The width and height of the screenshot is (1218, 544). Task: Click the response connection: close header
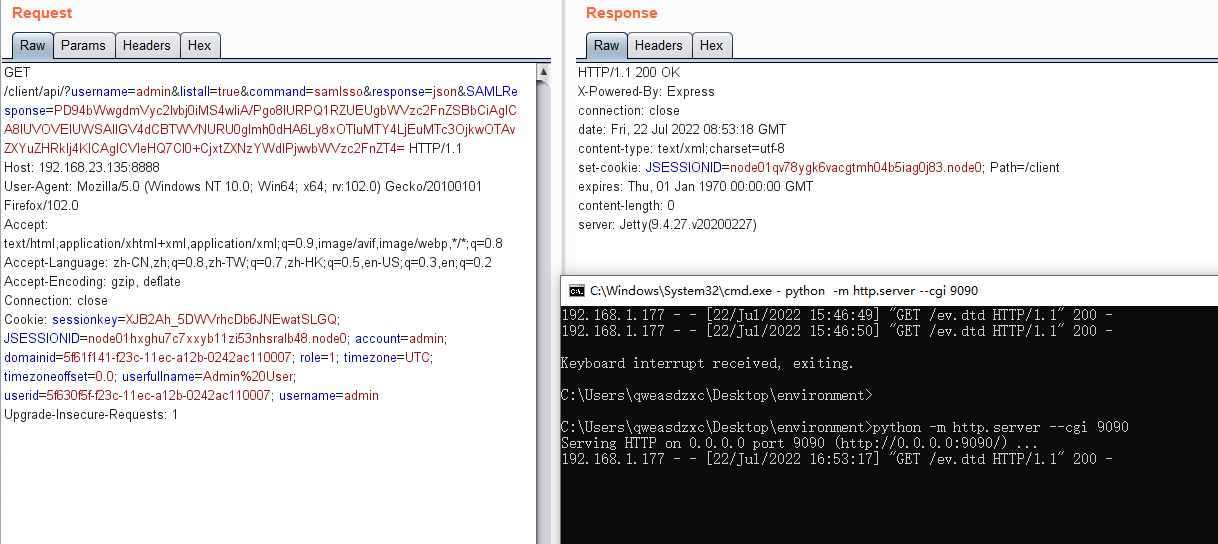click(x=628, y=111)
